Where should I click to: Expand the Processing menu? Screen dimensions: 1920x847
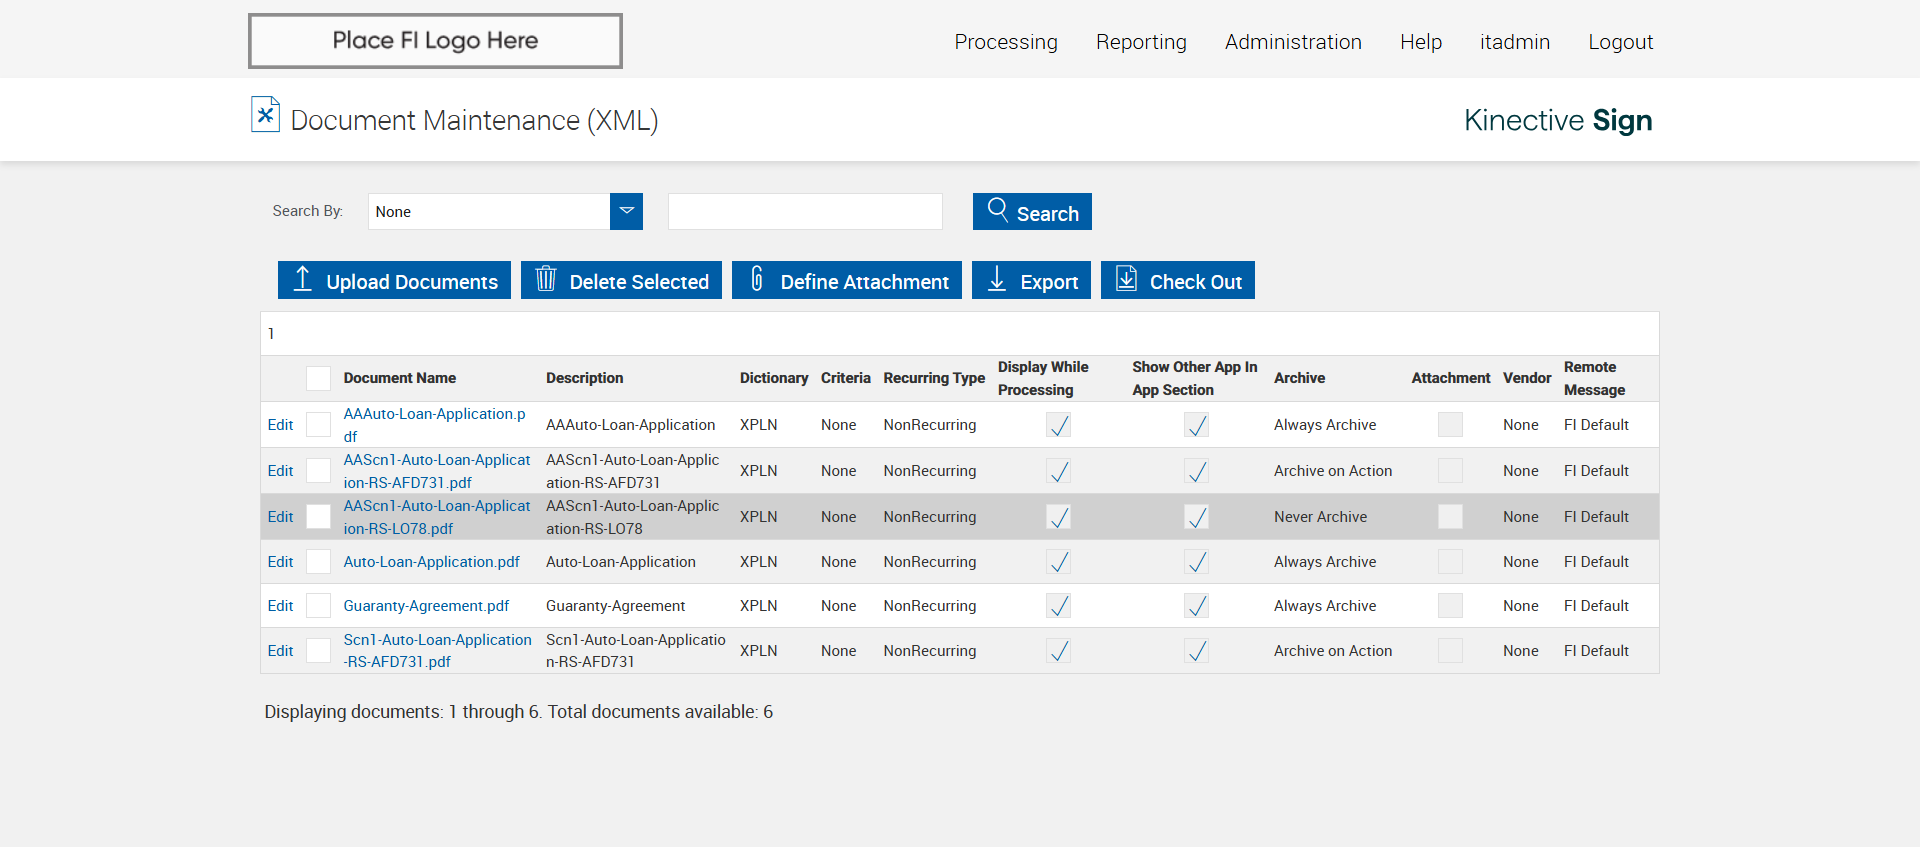[x=1005, y=42]
